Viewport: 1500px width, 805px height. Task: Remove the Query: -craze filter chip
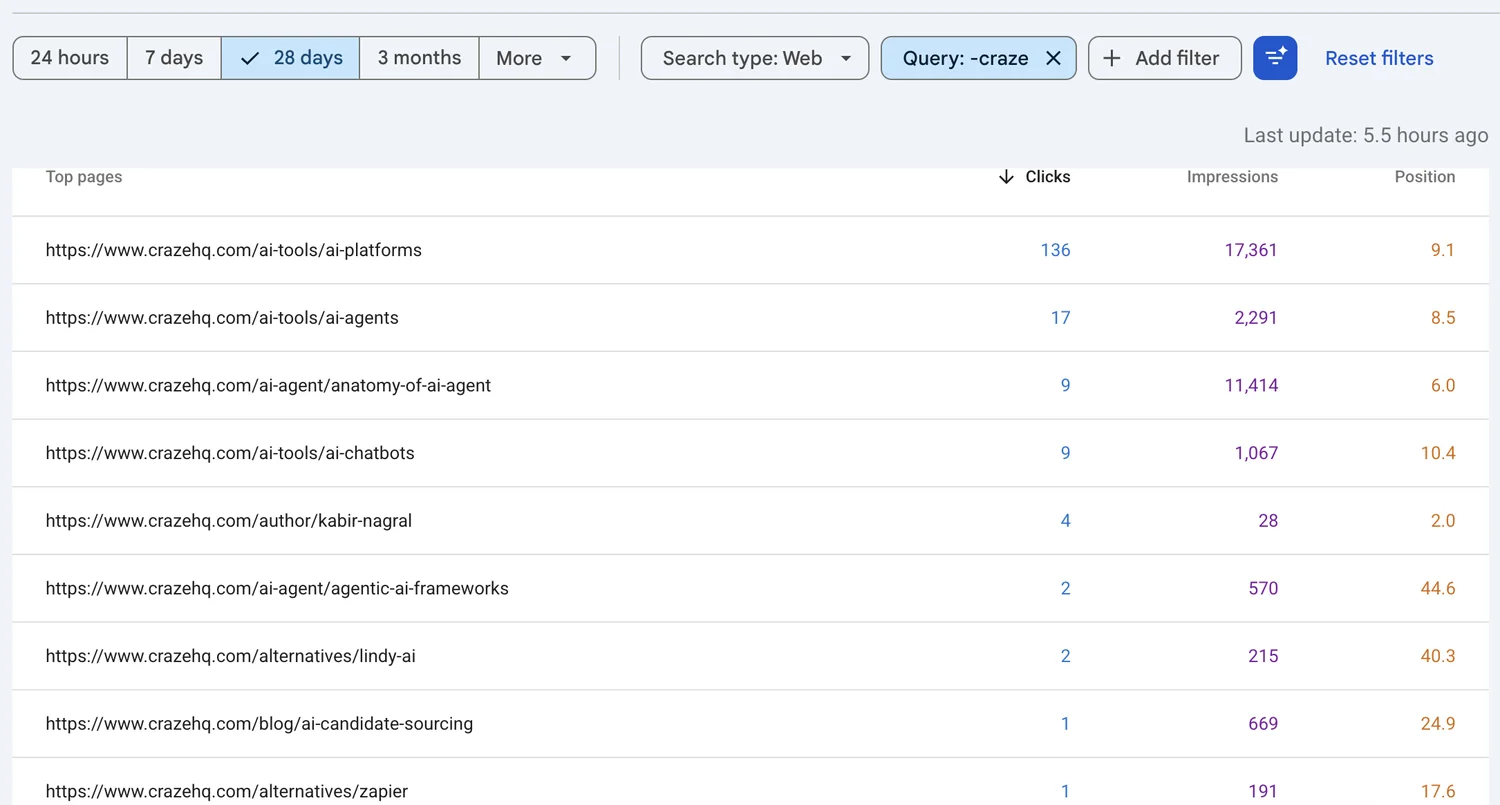1053,58
